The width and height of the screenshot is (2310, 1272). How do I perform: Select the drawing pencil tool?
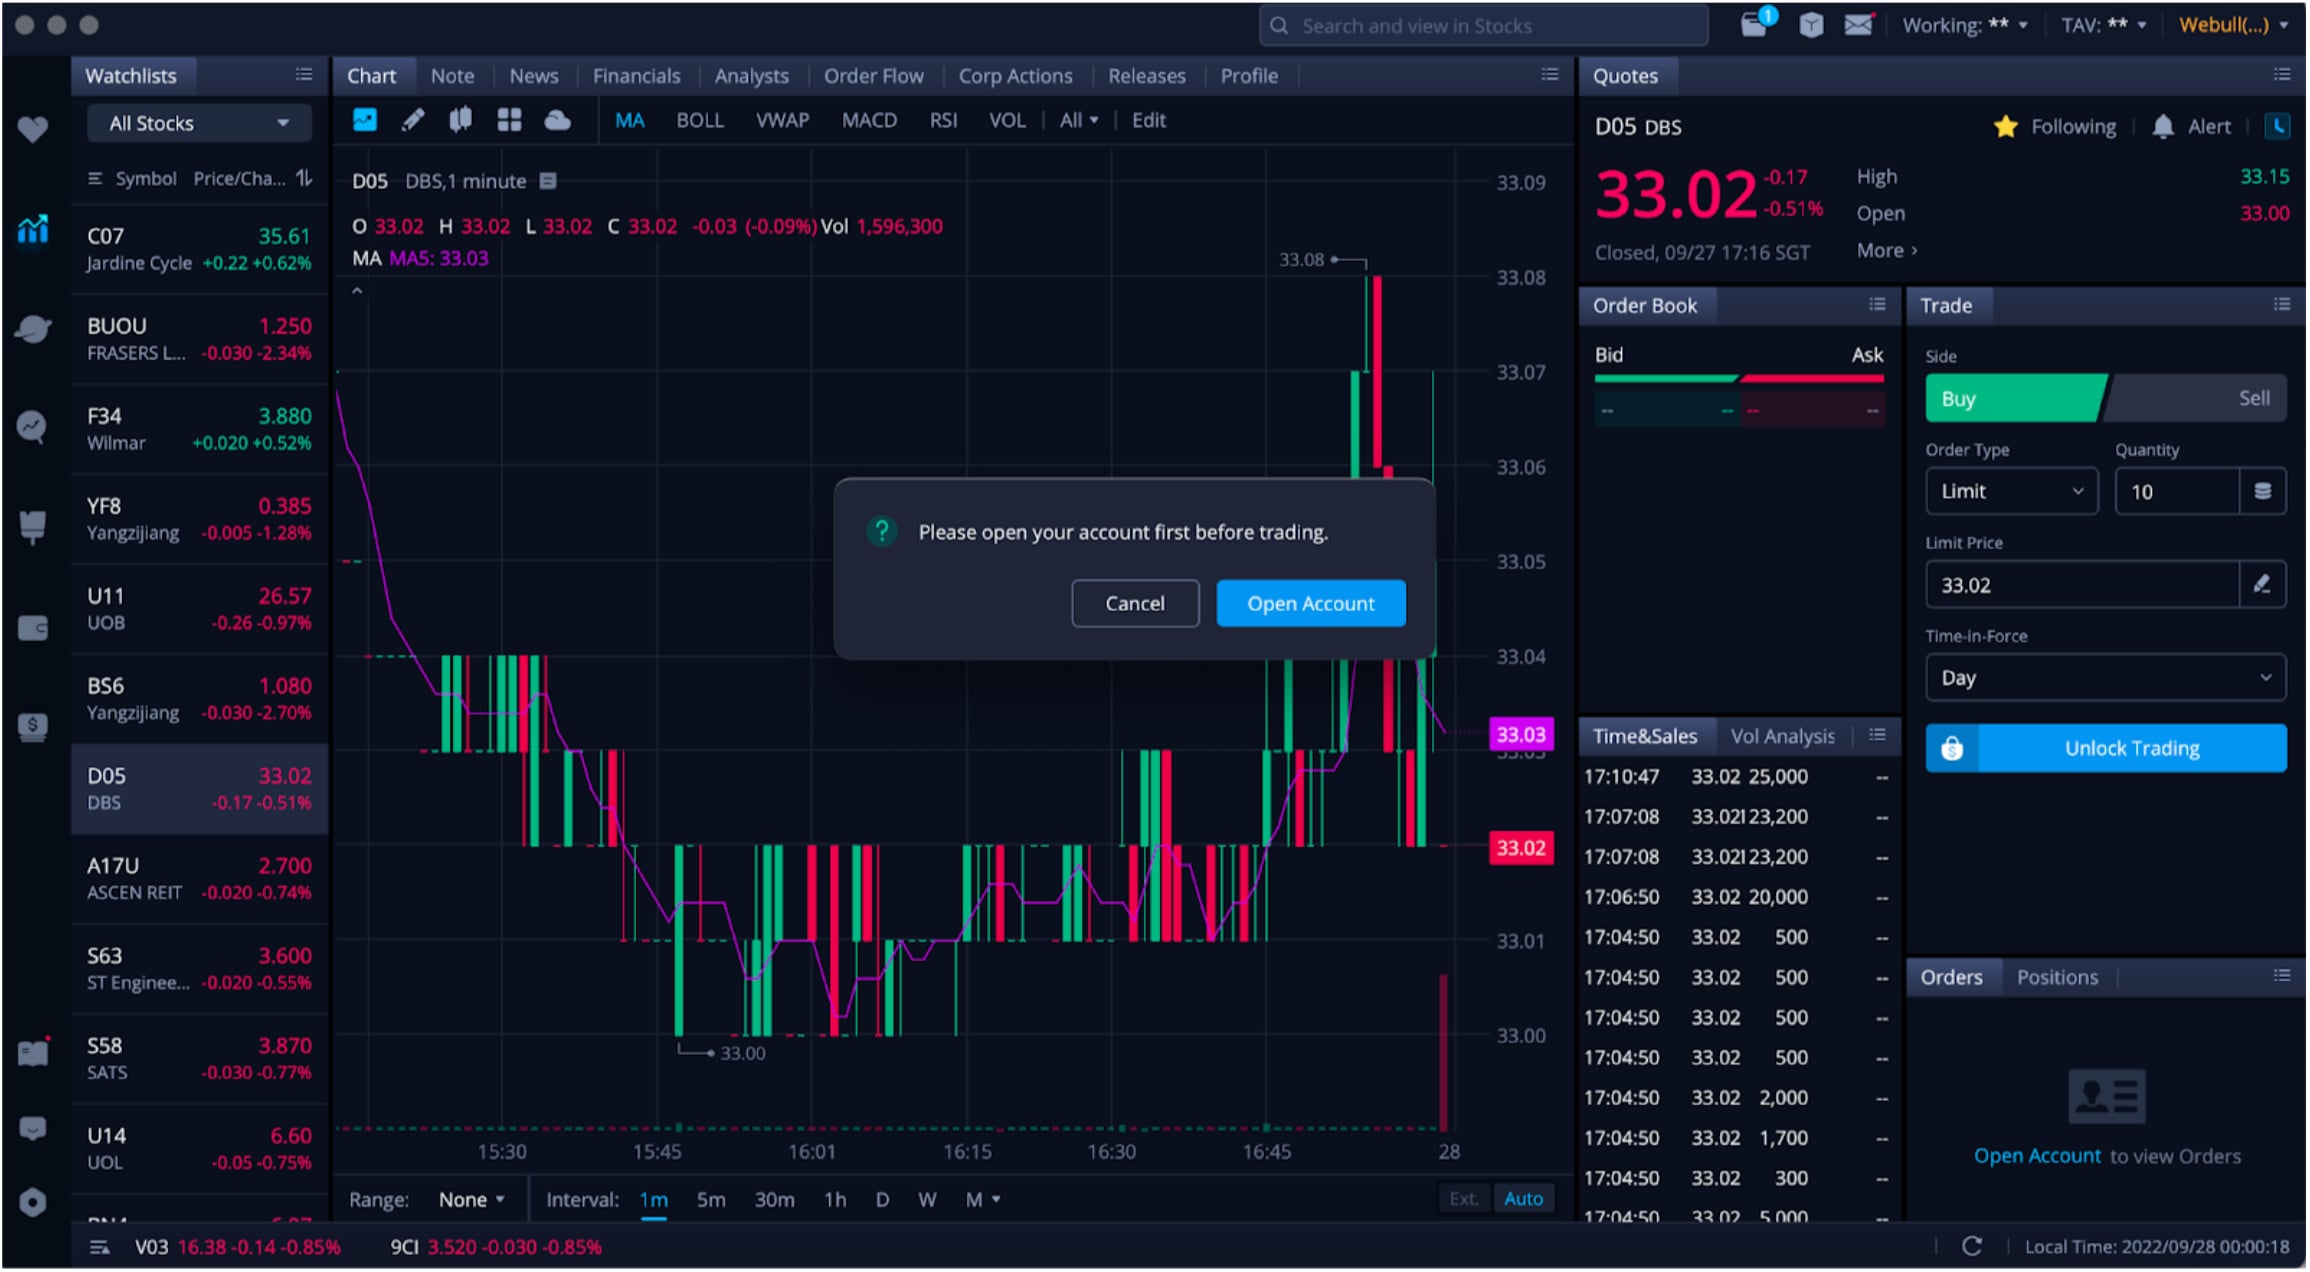[x=412, y=120]
